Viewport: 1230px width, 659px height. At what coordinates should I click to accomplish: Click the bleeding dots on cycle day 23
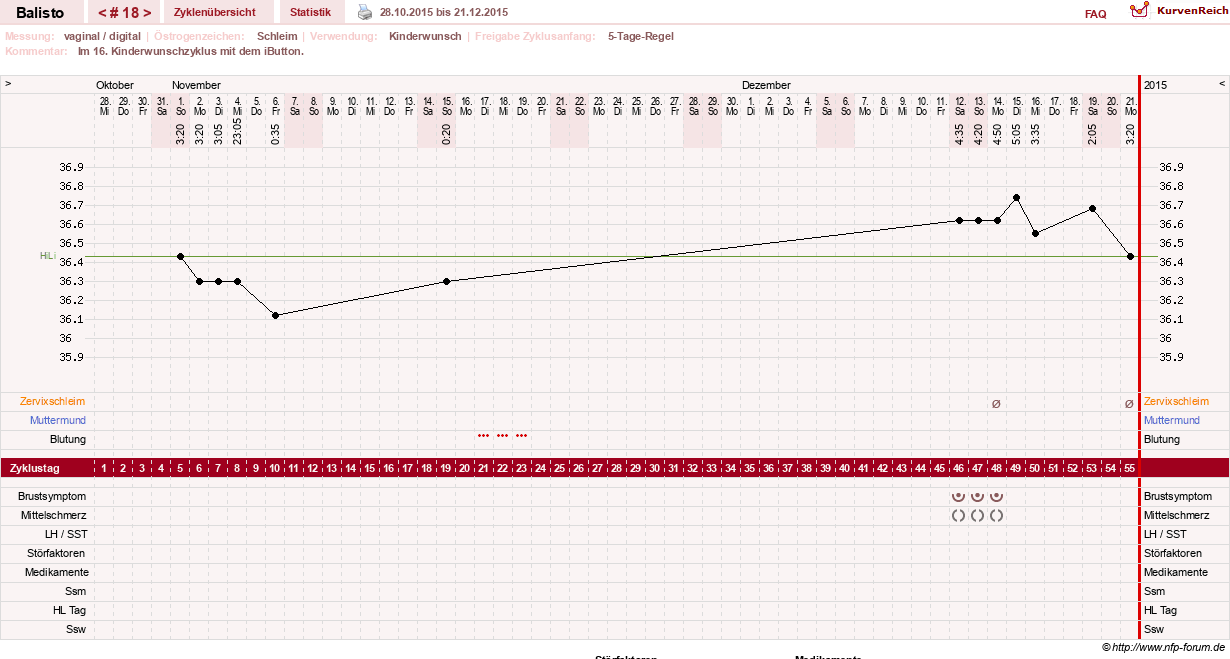[522, 436]
